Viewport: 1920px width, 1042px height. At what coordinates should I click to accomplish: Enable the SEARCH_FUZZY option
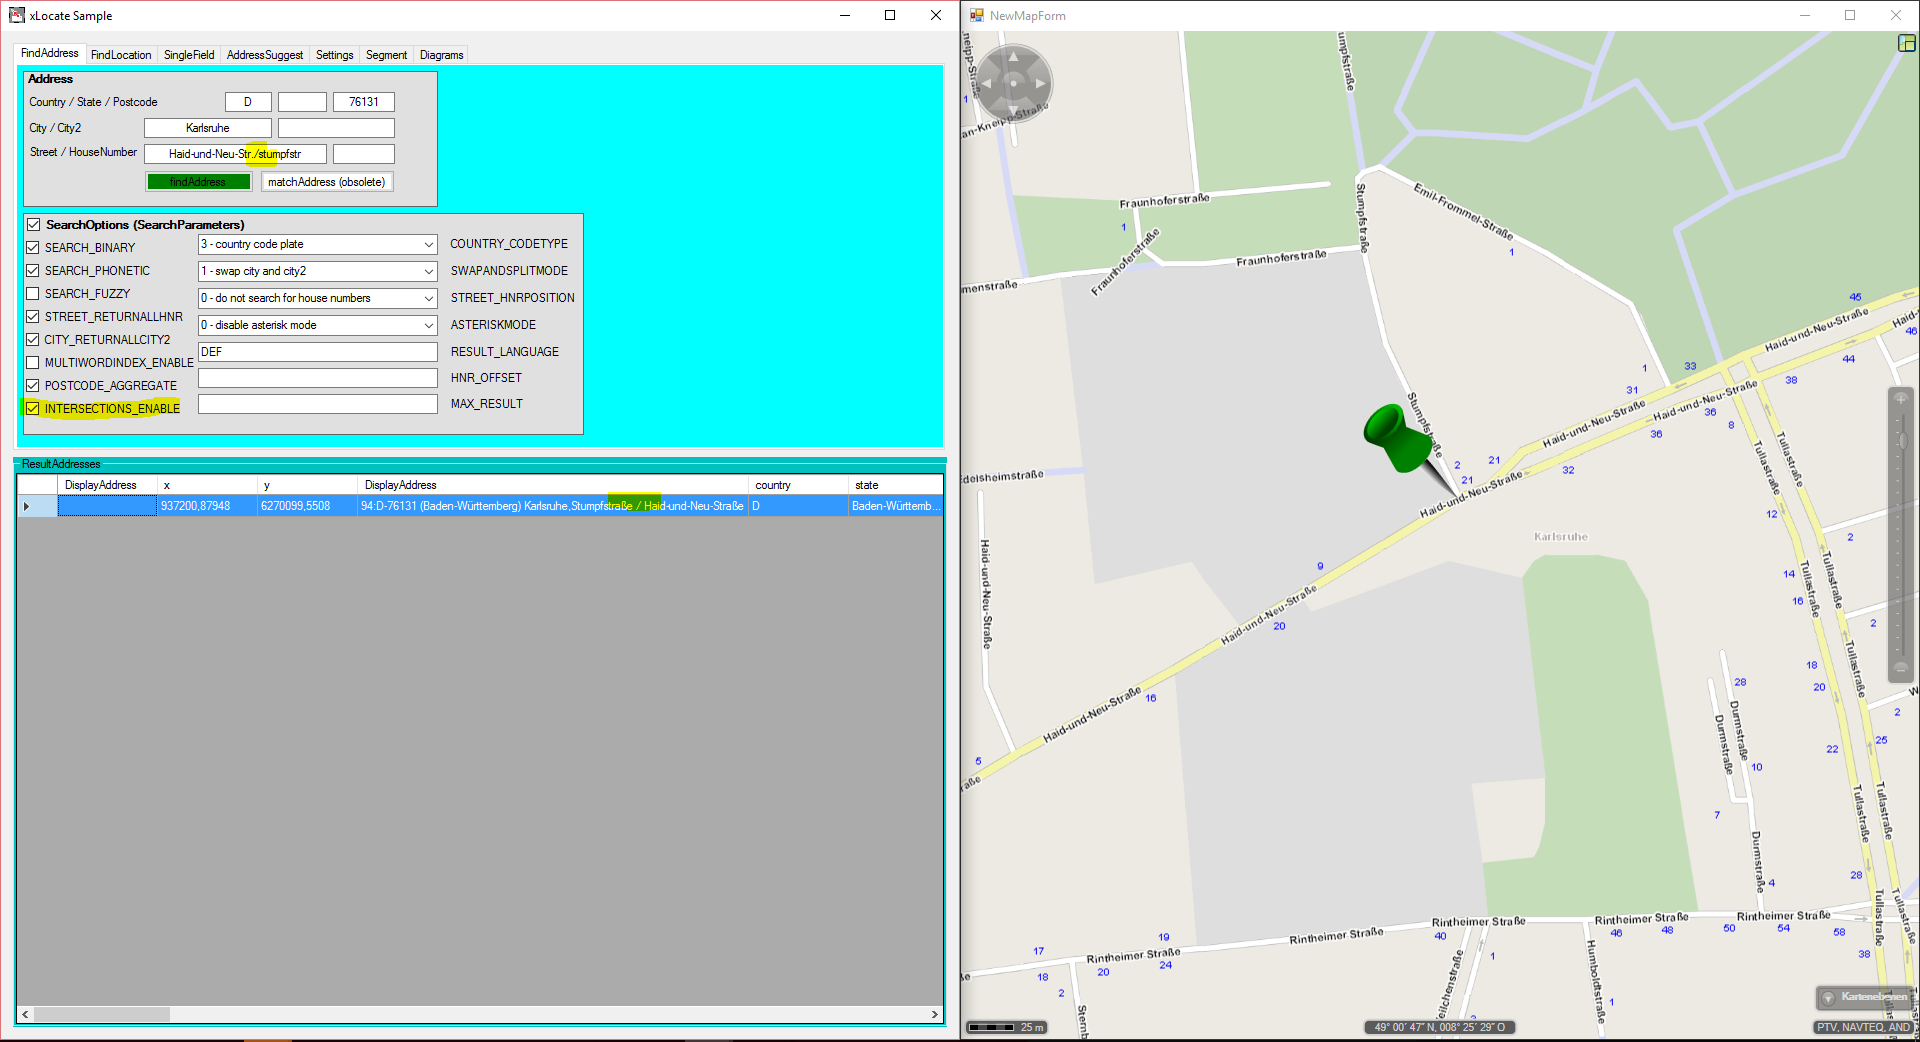(x=33, y=294)
